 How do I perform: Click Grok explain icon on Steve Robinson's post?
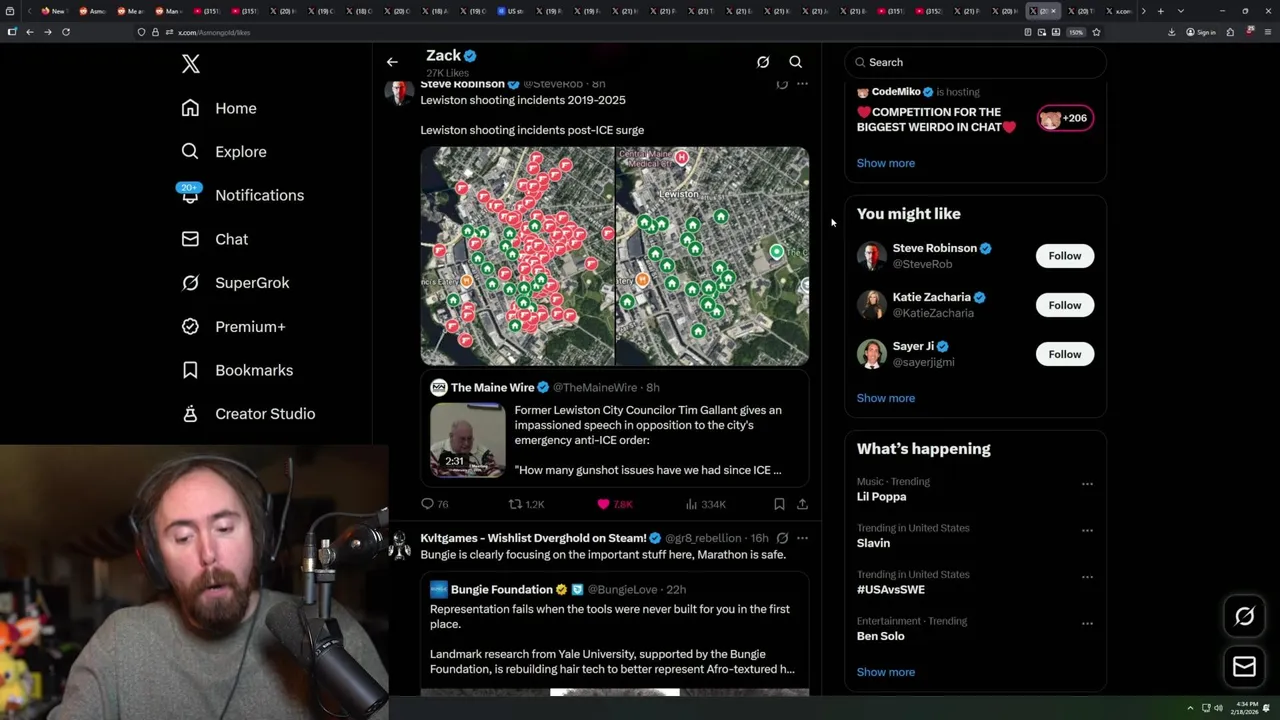(782, 84)
